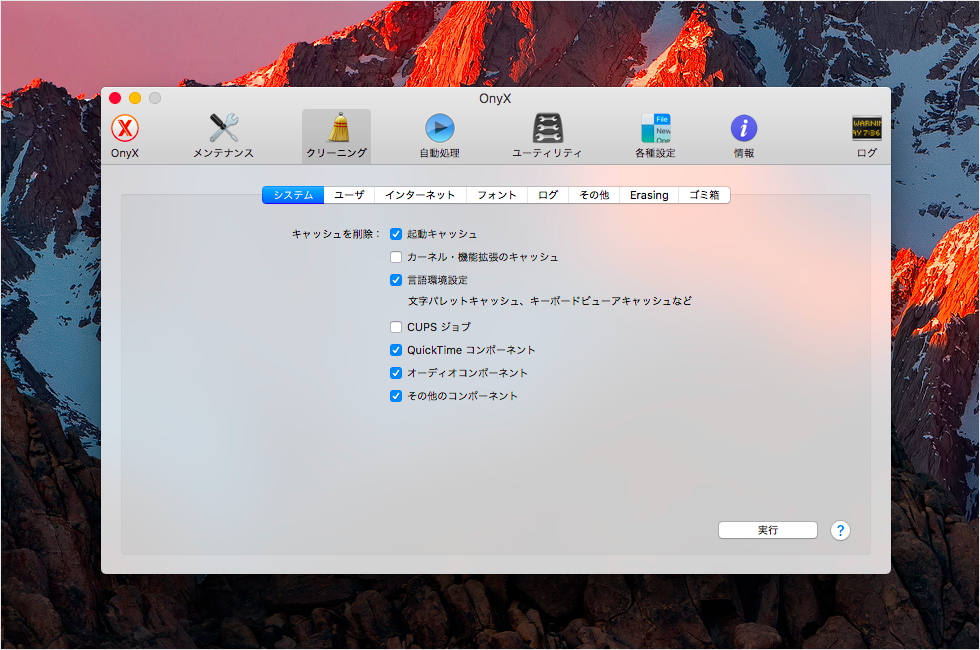Switch to the その他 tab

594,195
